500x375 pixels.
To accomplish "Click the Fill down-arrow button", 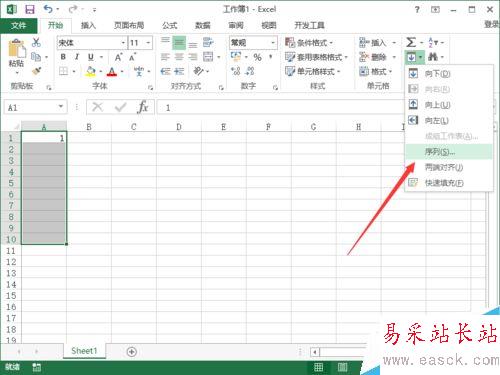I will pyautogui.click(x=411, y=57).
